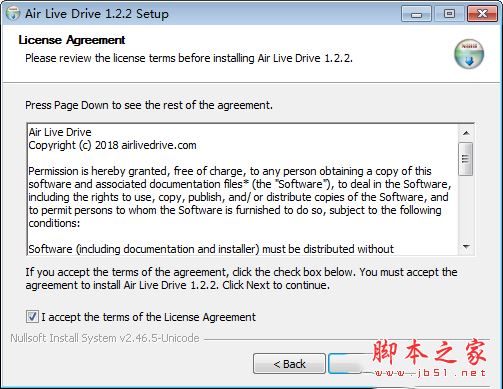This screenshot has width=503, height=389.
Task: Go to the previous step with the Back button
Action: click(x=289, y=364)
